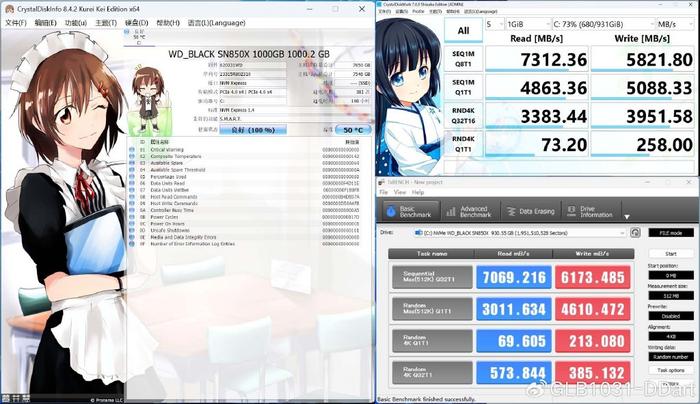Click the SEQ1M Q8T1 read value 7312.36
This screenshot has height=404, width=700.
(x=537, y=59)
